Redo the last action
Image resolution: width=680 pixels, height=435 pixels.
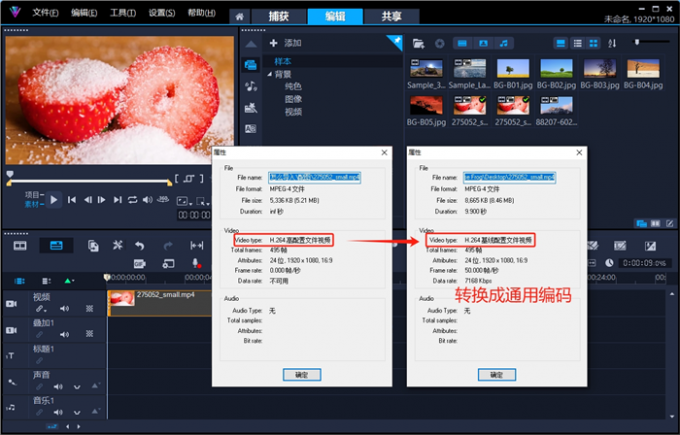click(x=168, y=246)
